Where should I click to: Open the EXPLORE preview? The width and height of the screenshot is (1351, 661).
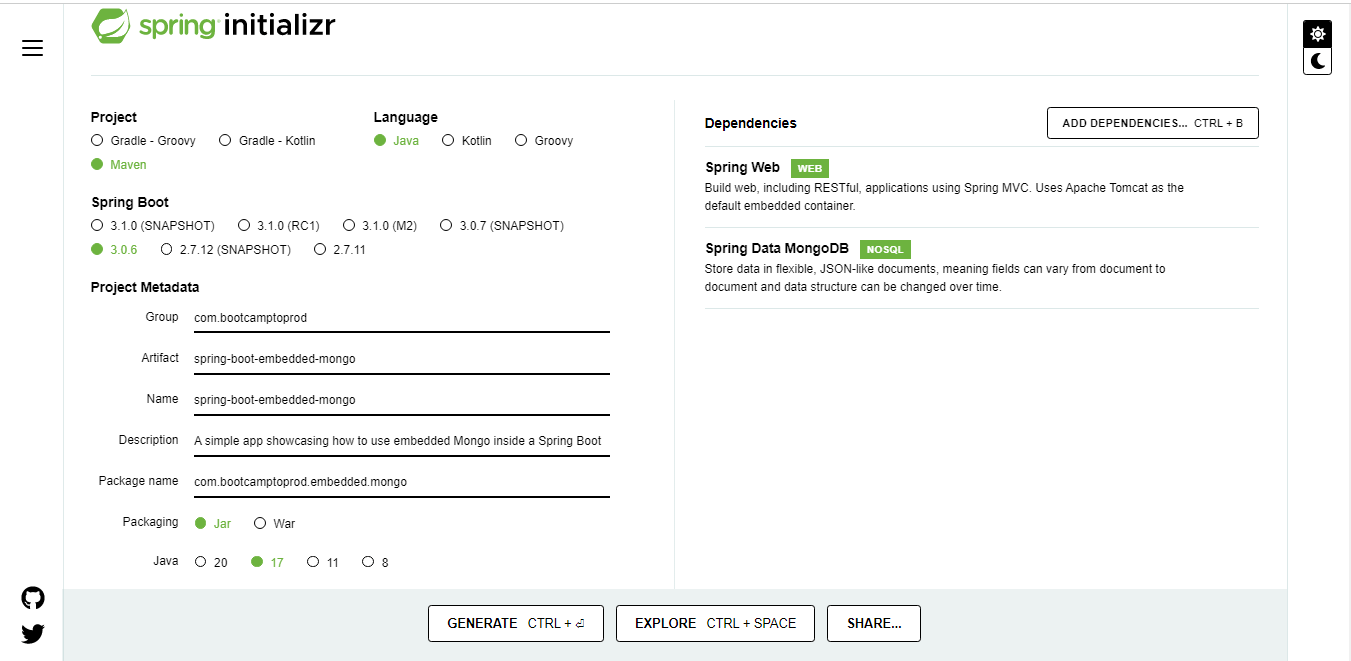(x=714, y=623)
